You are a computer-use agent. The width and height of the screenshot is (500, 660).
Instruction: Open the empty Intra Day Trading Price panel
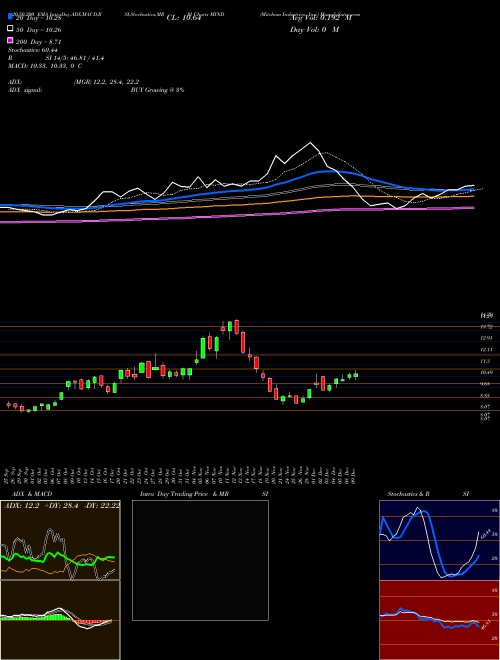tap(200, 560)
